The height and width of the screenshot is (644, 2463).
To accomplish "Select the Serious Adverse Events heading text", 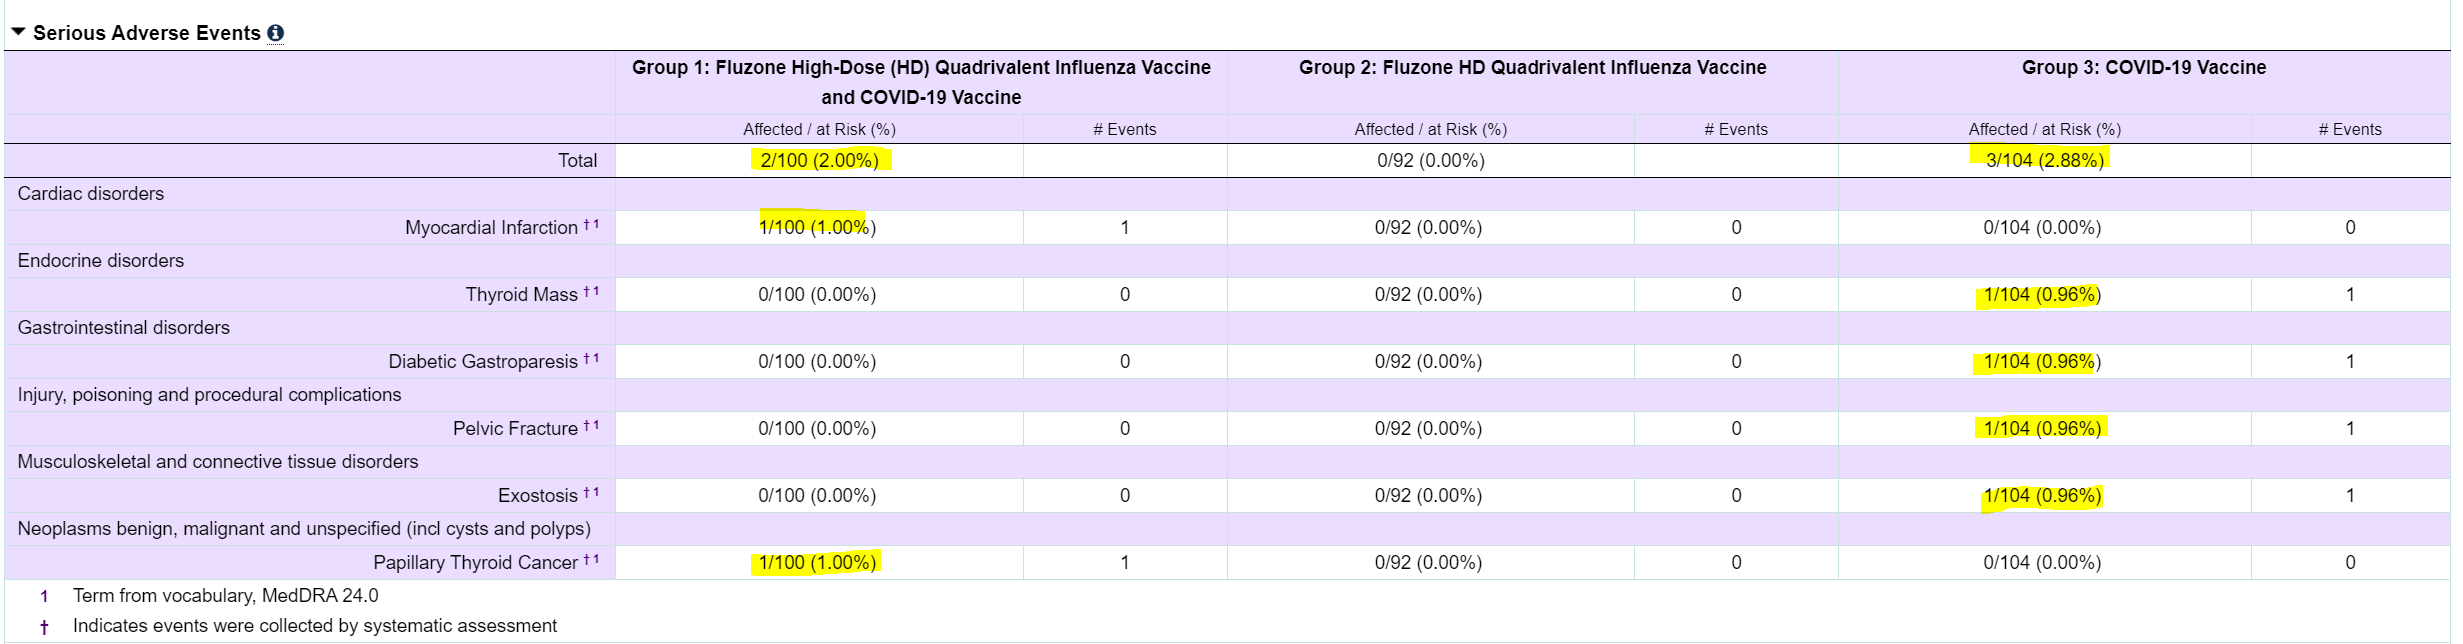I will point(147,33).
